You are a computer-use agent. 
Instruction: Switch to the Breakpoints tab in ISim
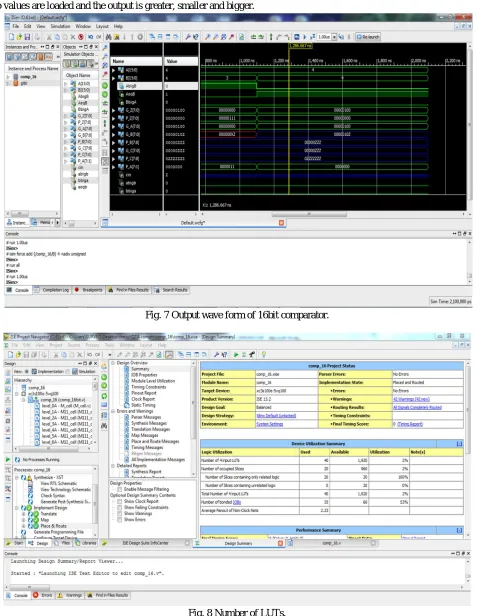[88, 290]
